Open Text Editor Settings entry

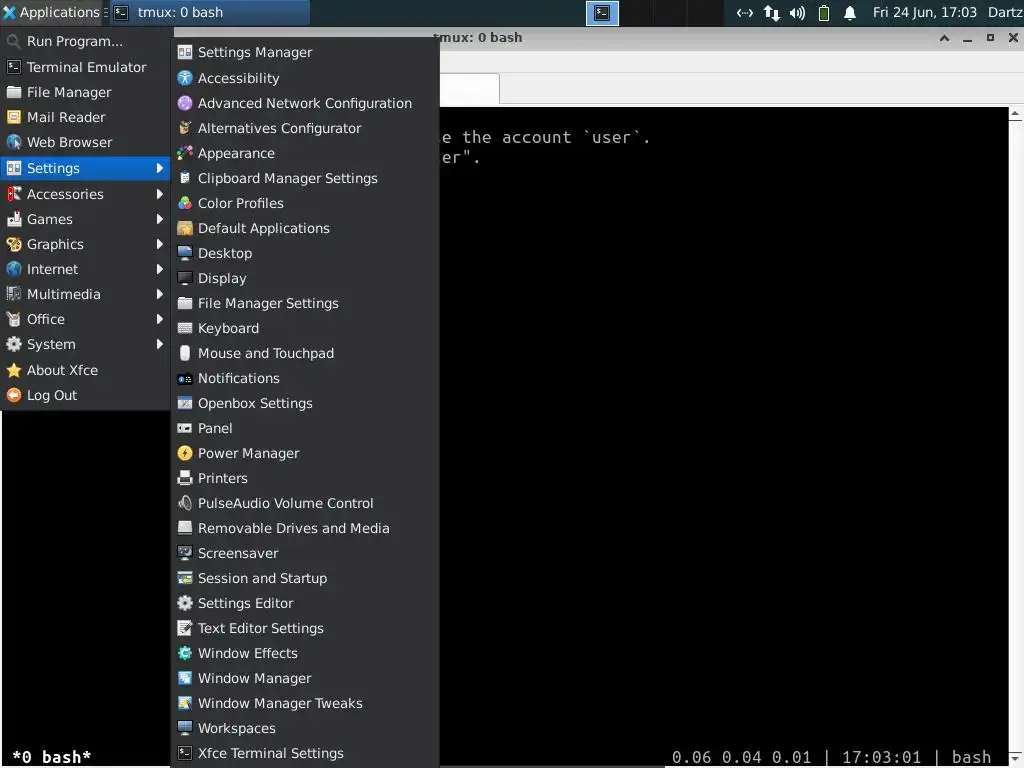305,628
